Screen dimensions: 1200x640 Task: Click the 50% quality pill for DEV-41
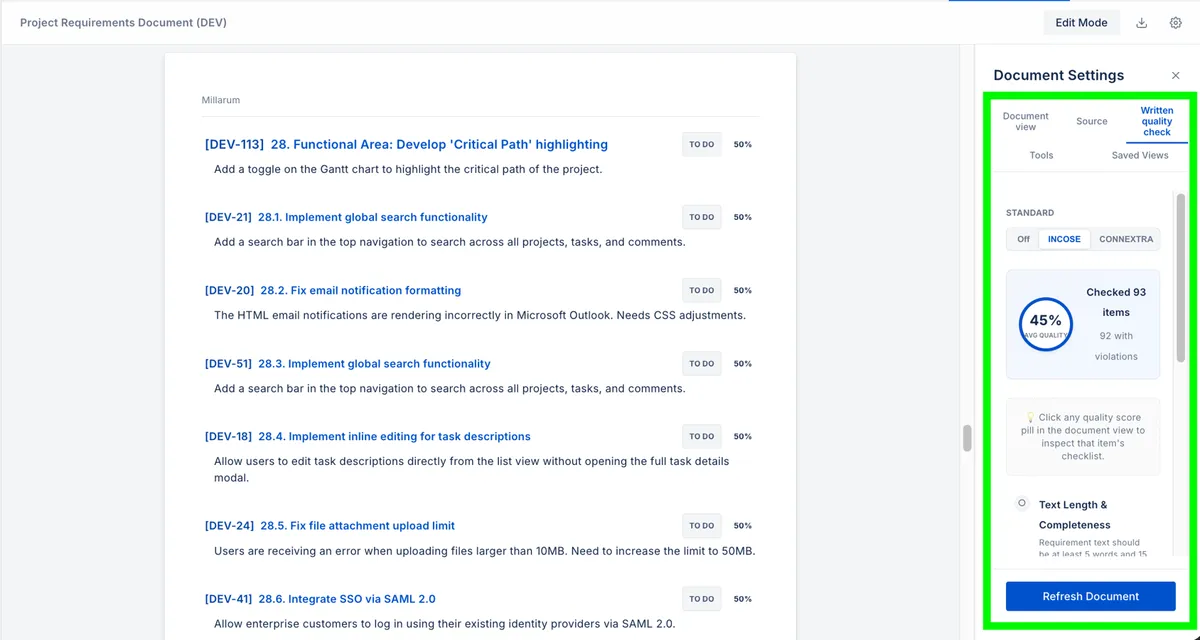743,599
